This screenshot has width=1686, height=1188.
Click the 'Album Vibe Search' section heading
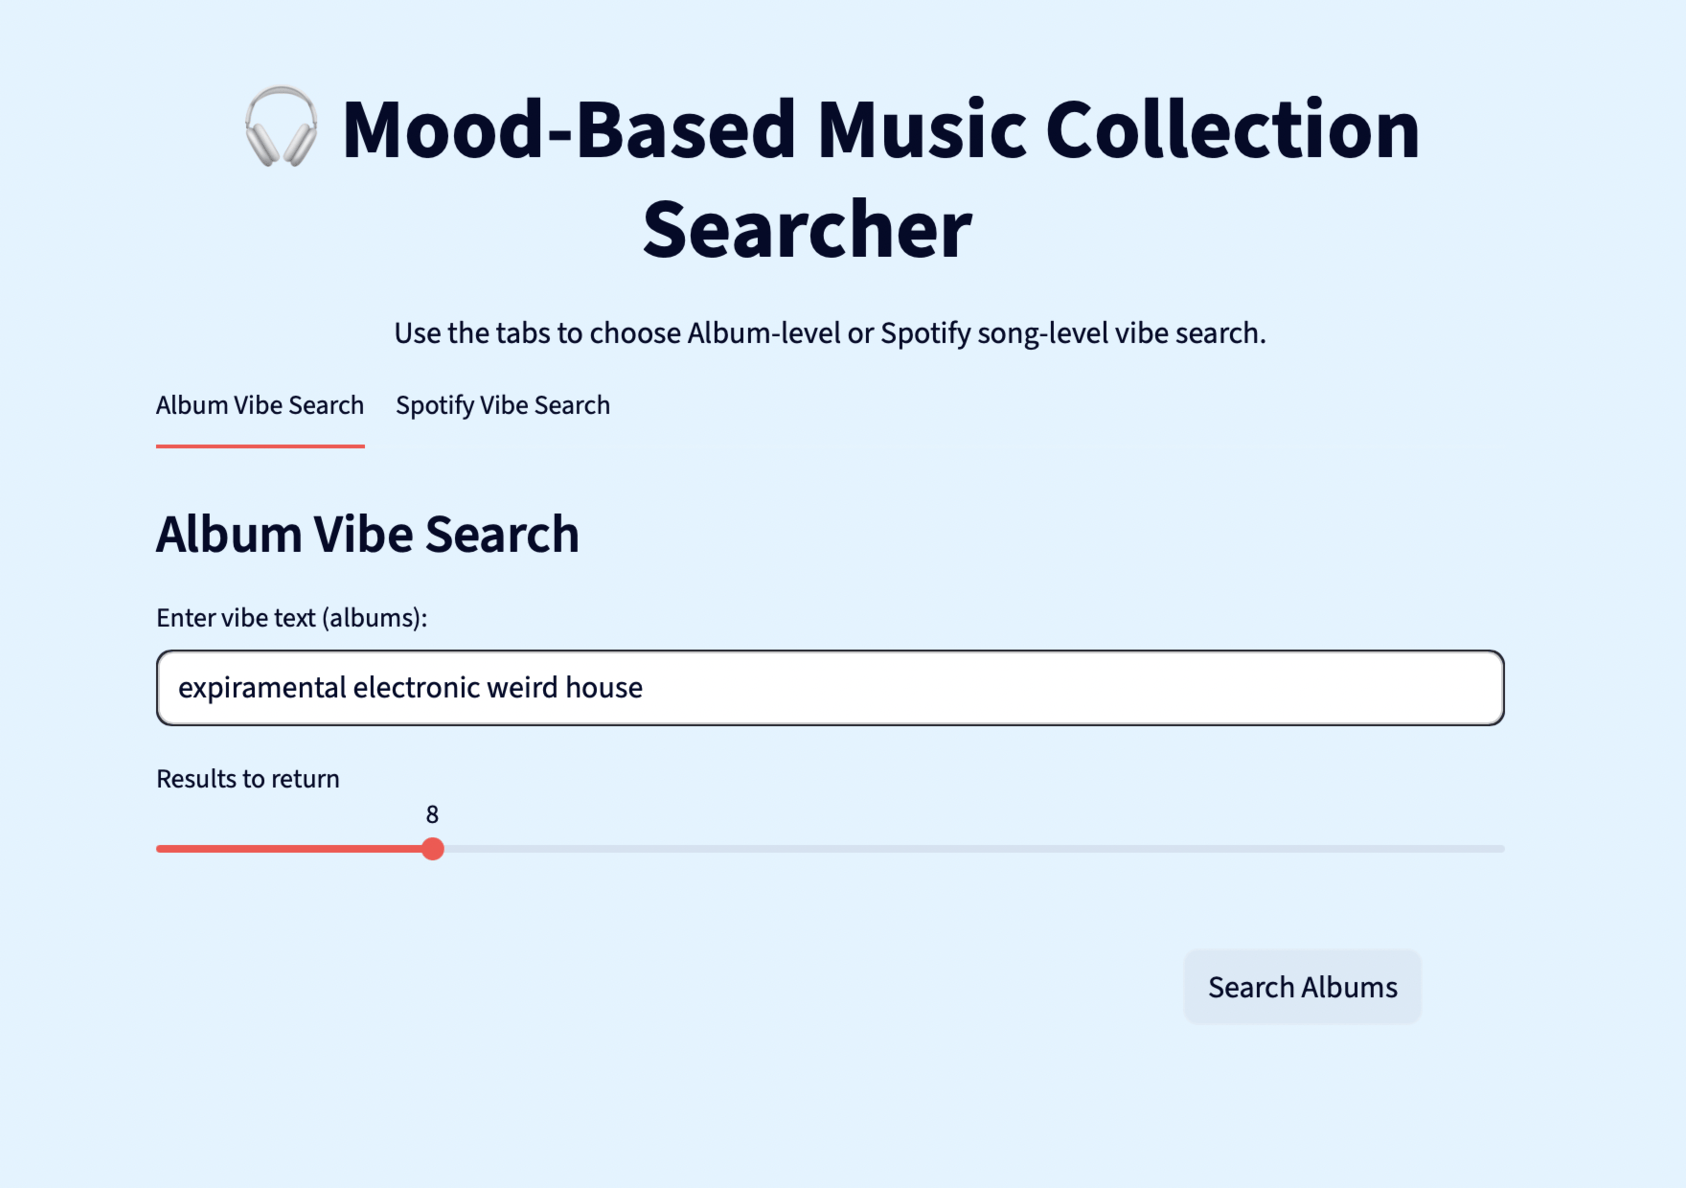tap(367, 534)
